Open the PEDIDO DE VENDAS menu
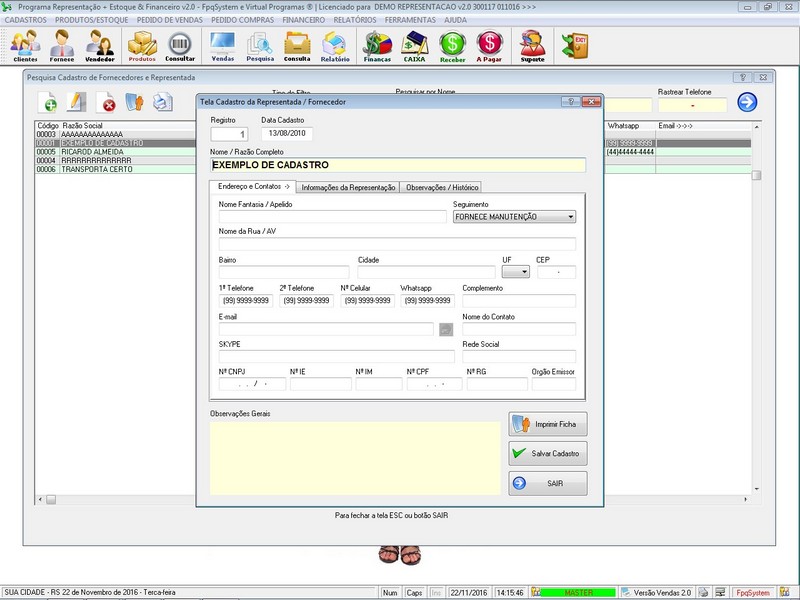 pyautogui.click(x=169, y=20)
